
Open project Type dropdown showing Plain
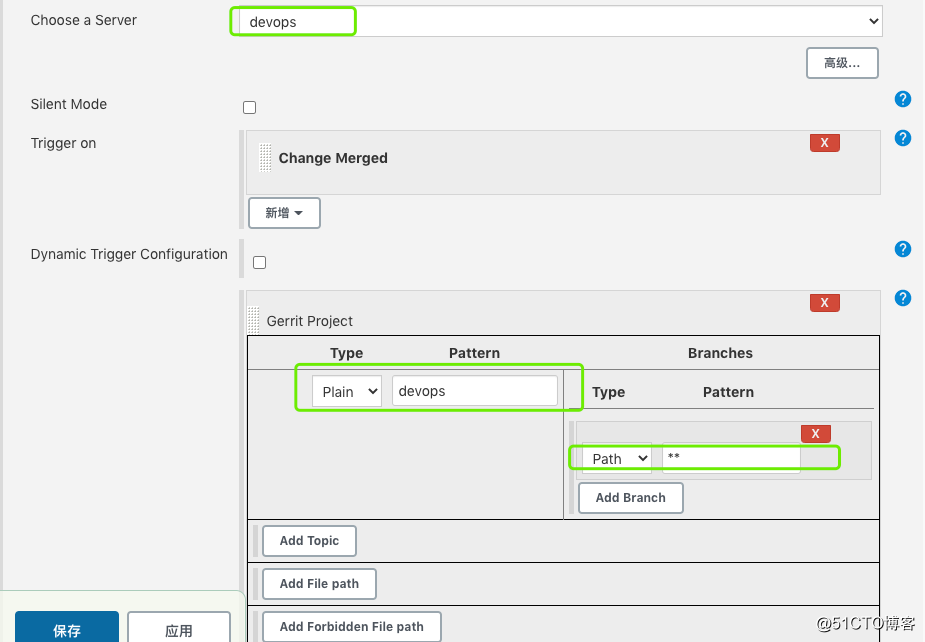[346, 391]
